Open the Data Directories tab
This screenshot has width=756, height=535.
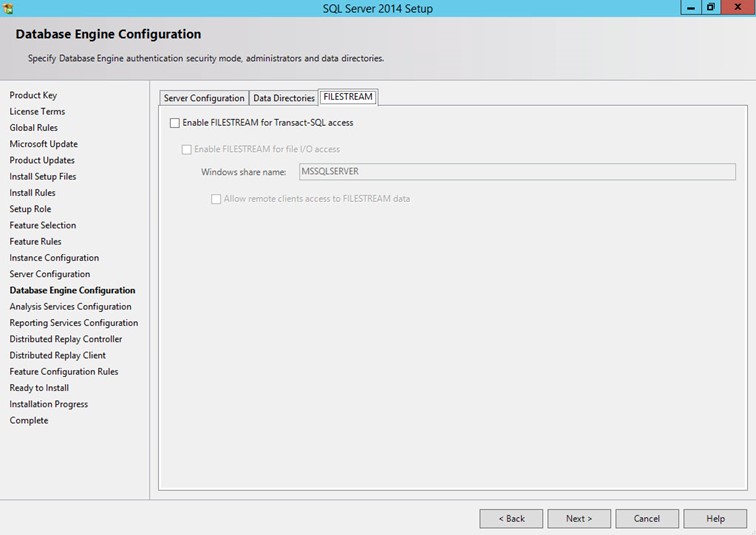pos(283,98)
